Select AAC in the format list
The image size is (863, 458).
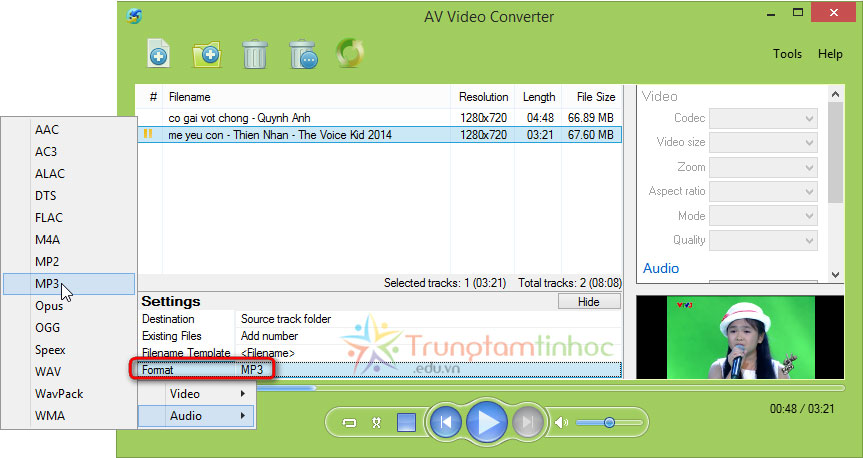click(x=69, y=129)
